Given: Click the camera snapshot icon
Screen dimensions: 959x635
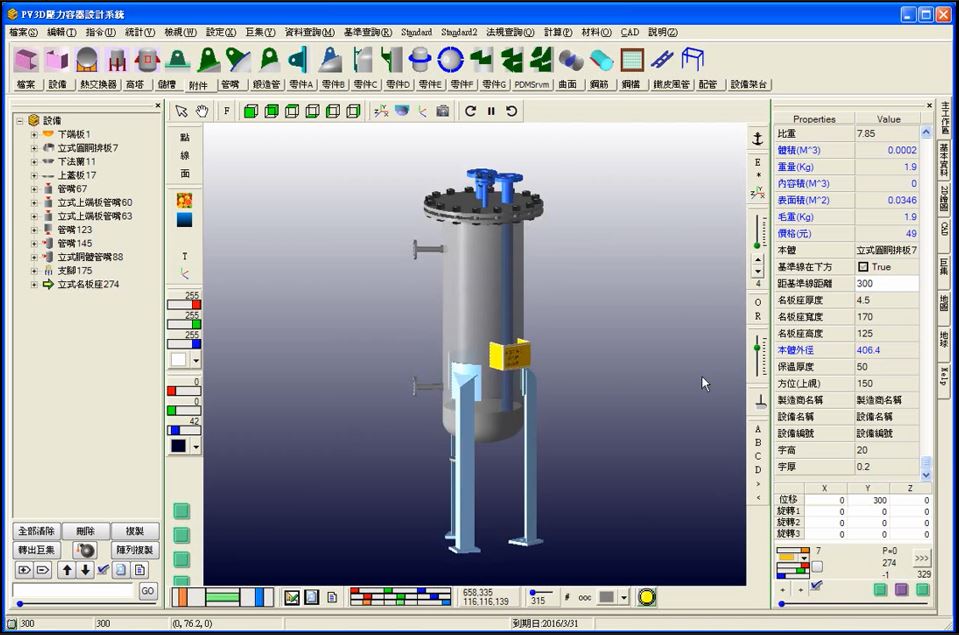Looking at the screenshot, I should click(443, 111).
